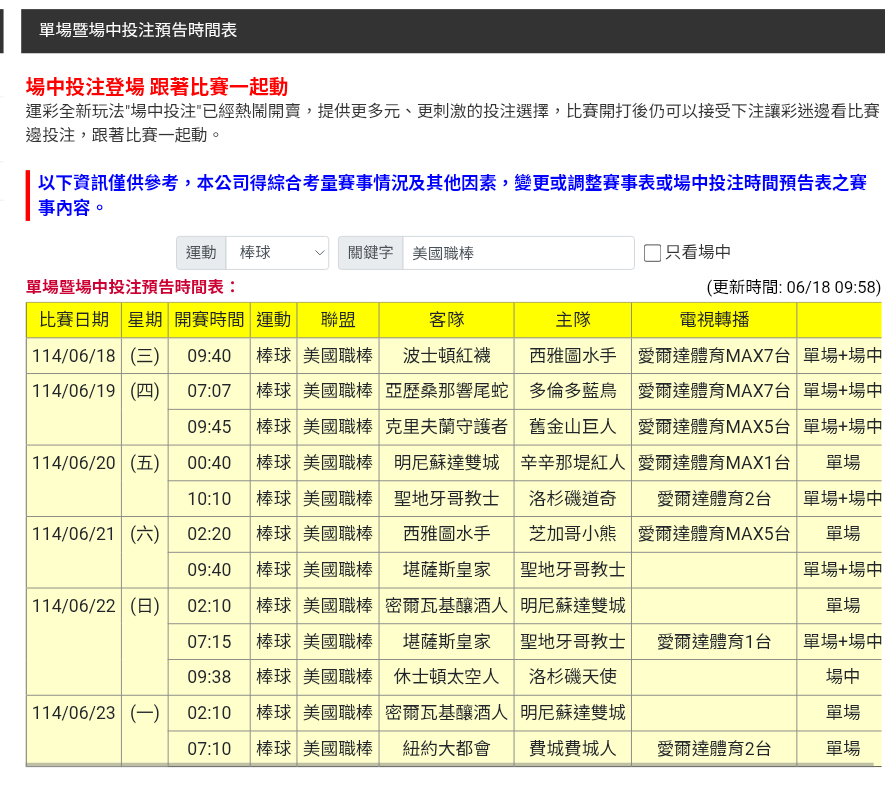Image resolution: width=885 pixels, height=803 pixels.
Task: Select away team 克里夫蘭守護者
Action: point(446,427)
